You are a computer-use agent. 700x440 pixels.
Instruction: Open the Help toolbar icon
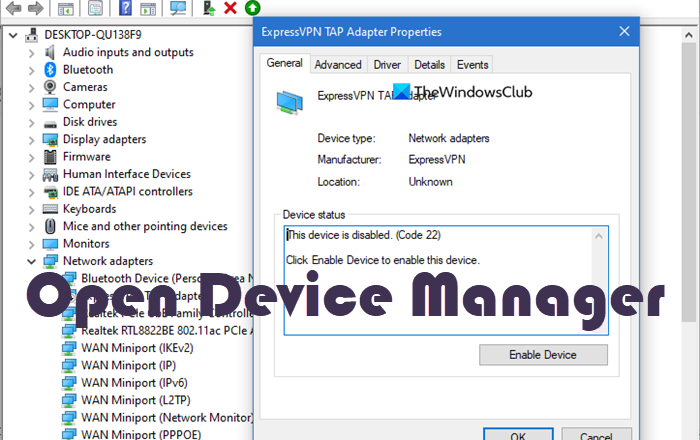pos(125,8)
